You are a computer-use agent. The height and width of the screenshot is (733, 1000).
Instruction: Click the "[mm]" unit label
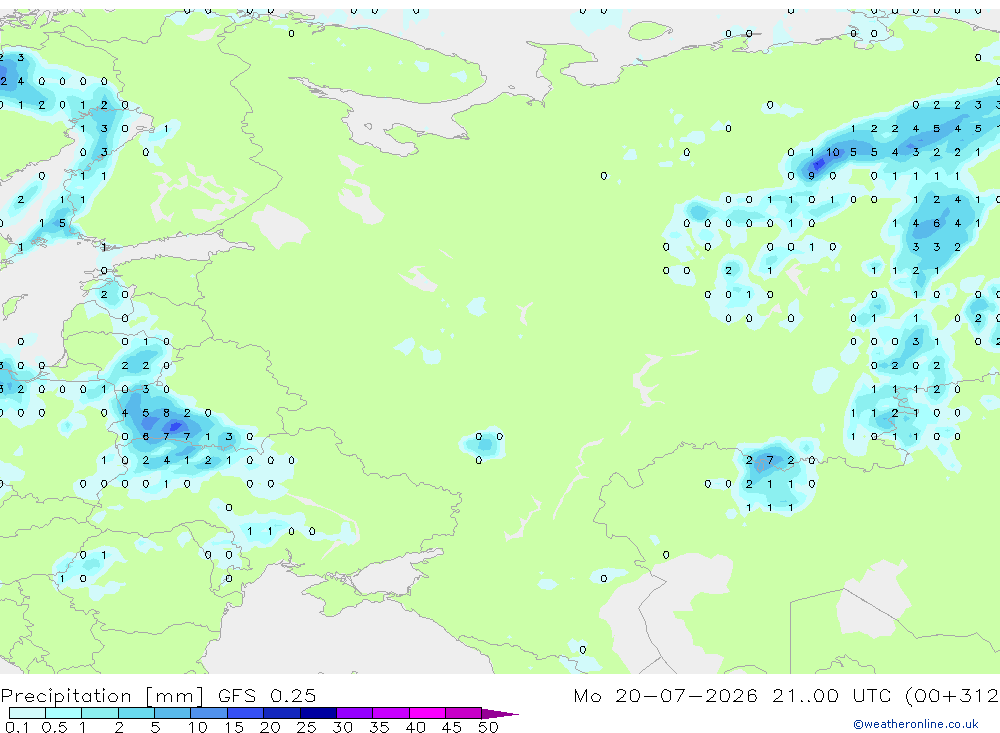(x=174, y=695)
